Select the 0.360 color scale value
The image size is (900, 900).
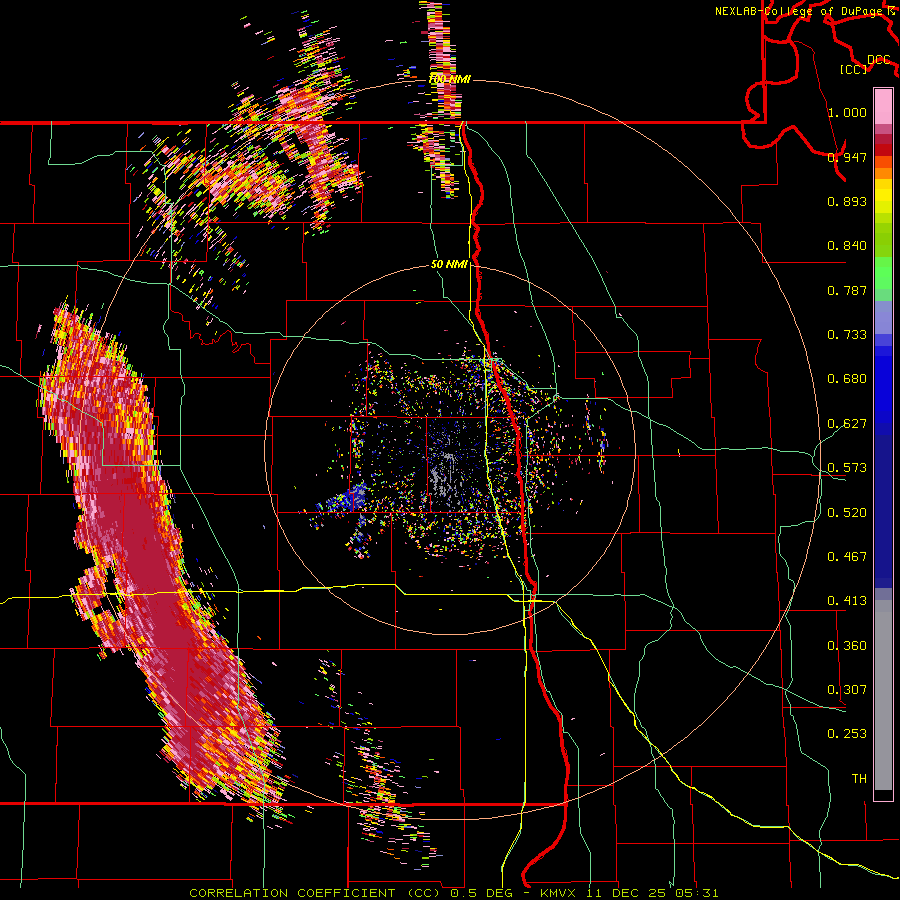pos(847,646)
